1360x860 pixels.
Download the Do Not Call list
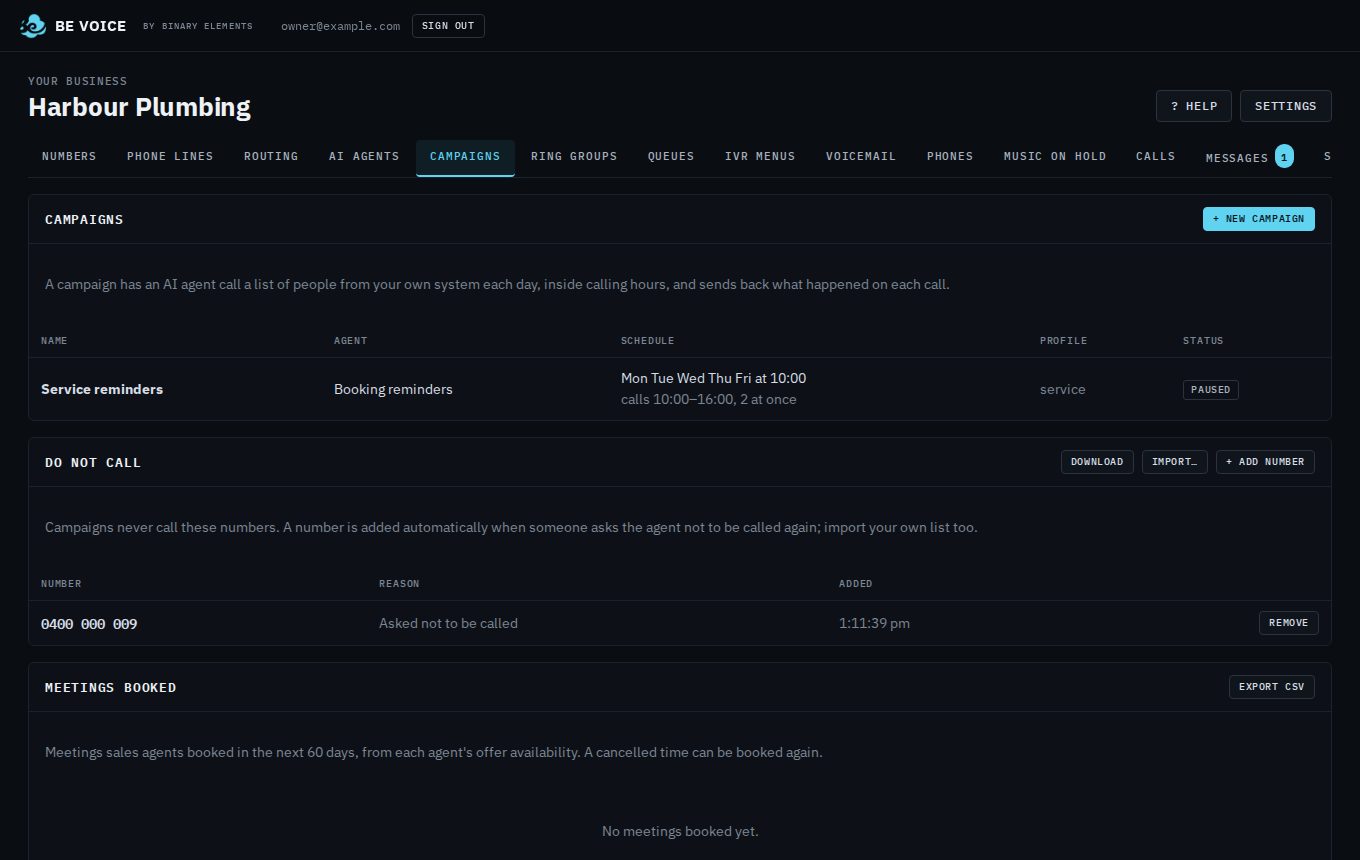point(1097,462)
